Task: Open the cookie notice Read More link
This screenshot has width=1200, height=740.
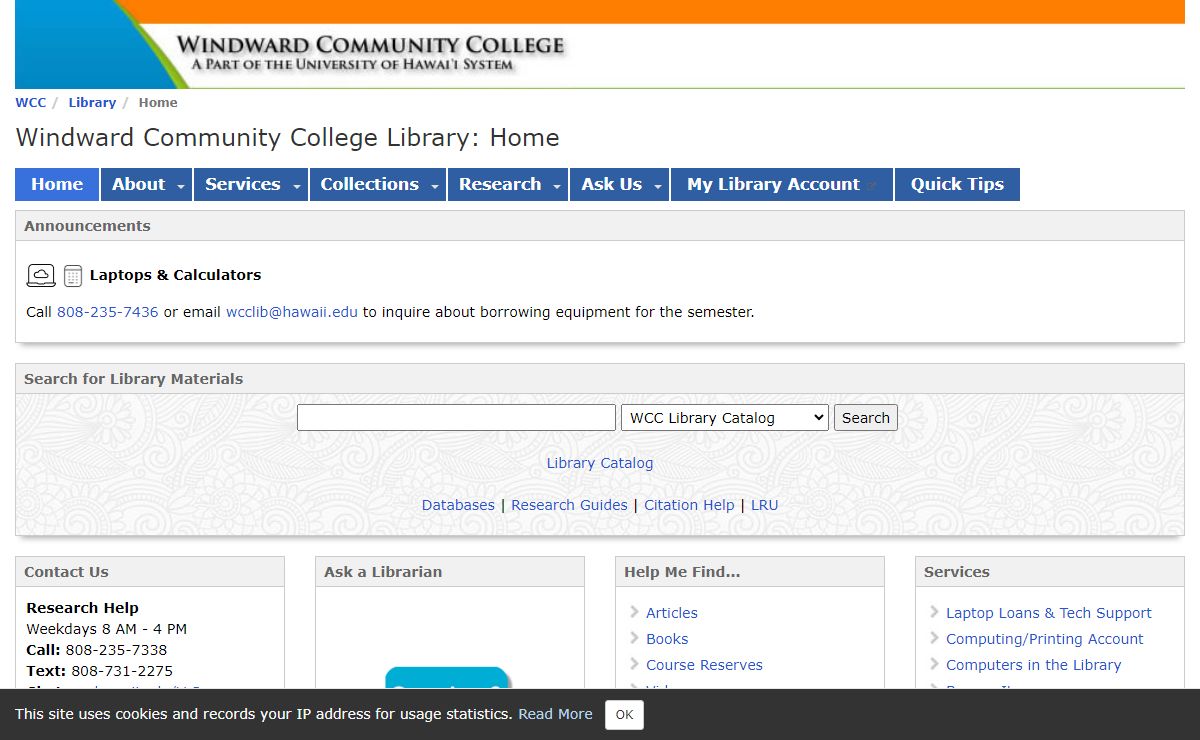Action: pyautogui.click(x=555, y=714)
